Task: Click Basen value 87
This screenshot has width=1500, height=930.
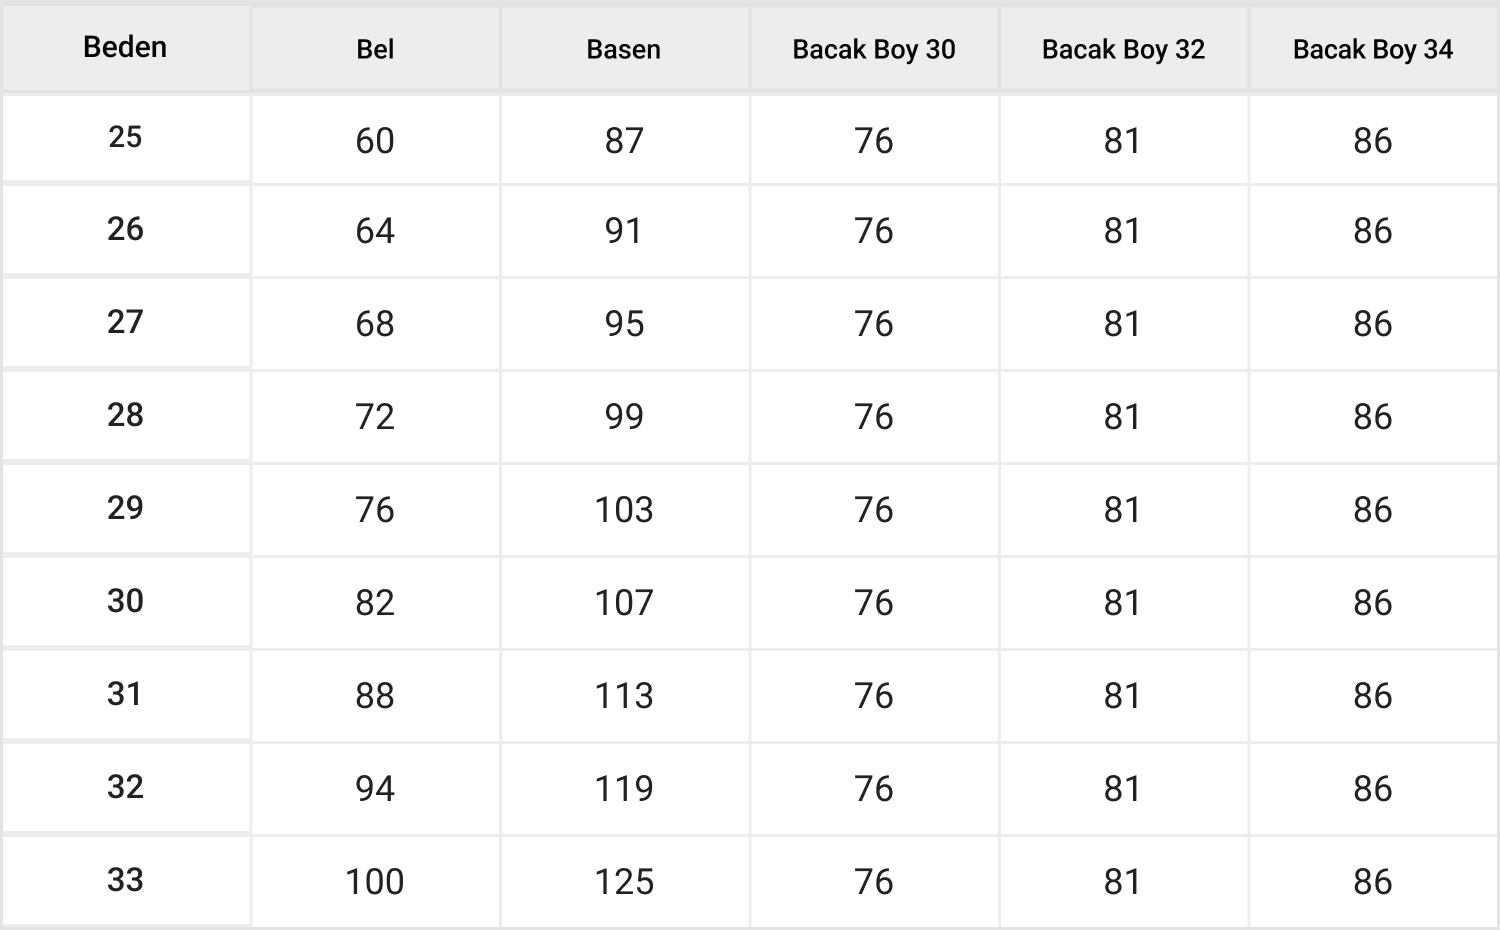Action: pos(624,141)
